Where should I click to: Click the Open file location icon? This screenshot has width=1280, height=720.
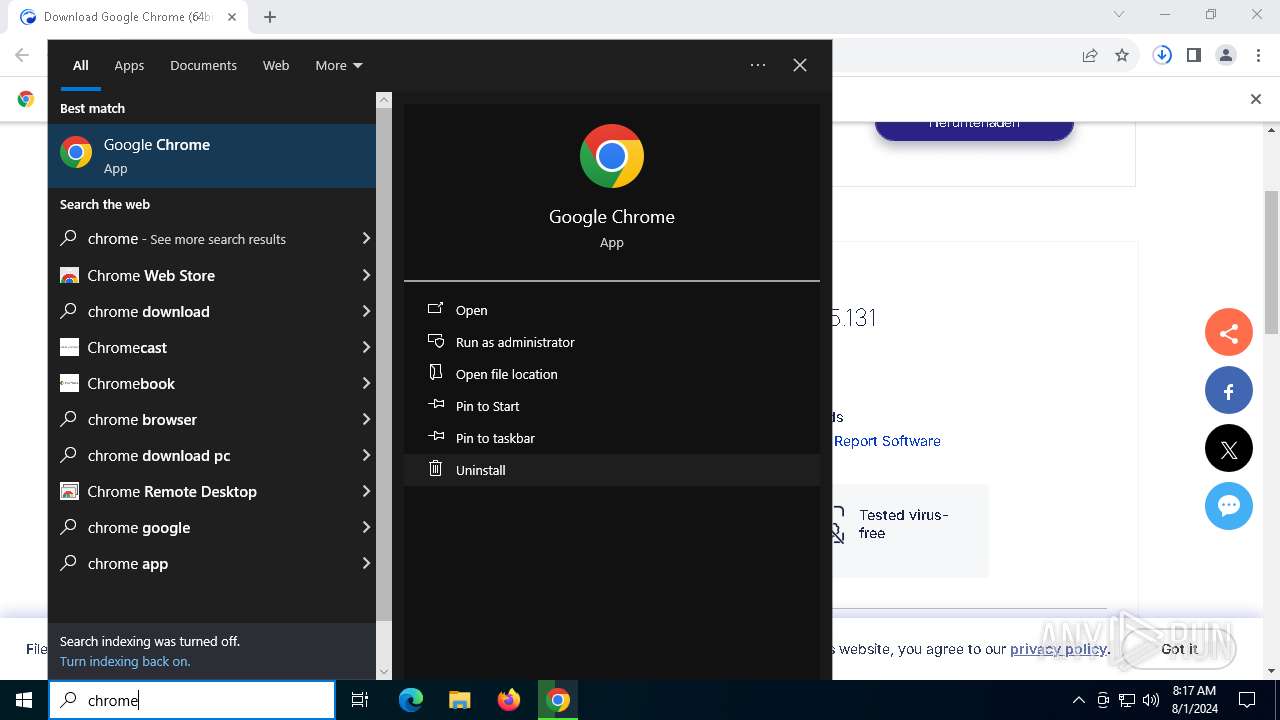[x=435, y=373]
